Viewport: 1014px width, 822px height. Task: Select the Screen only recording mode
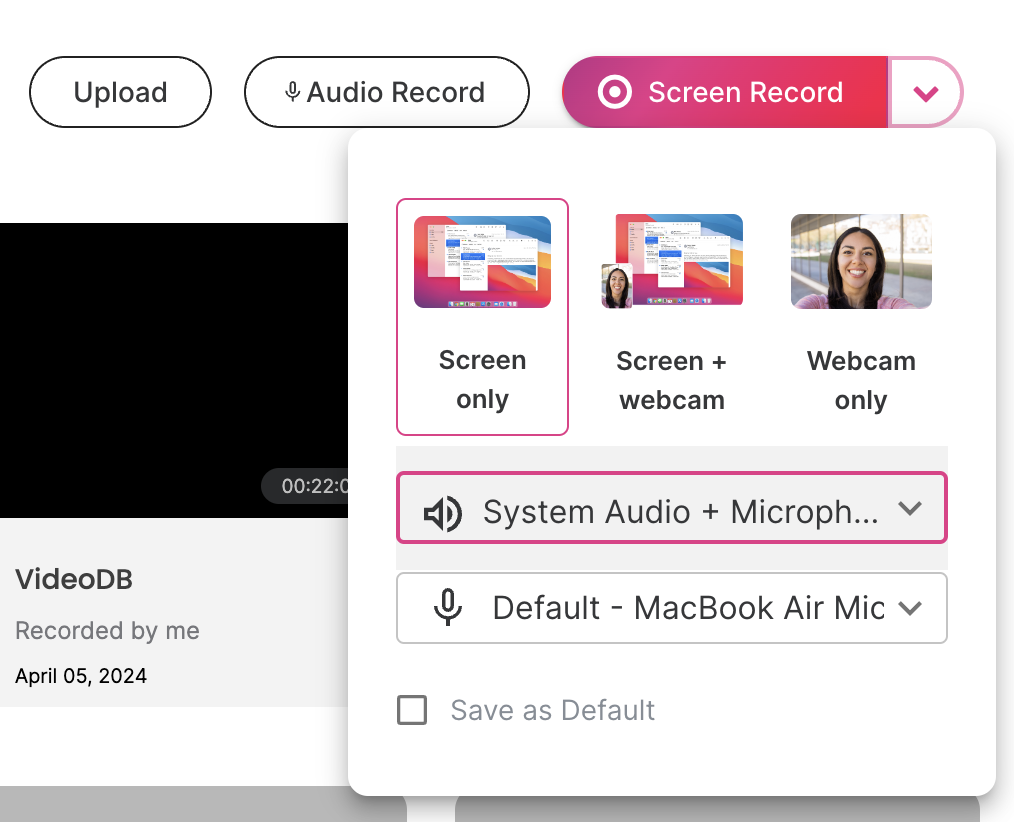482,317
